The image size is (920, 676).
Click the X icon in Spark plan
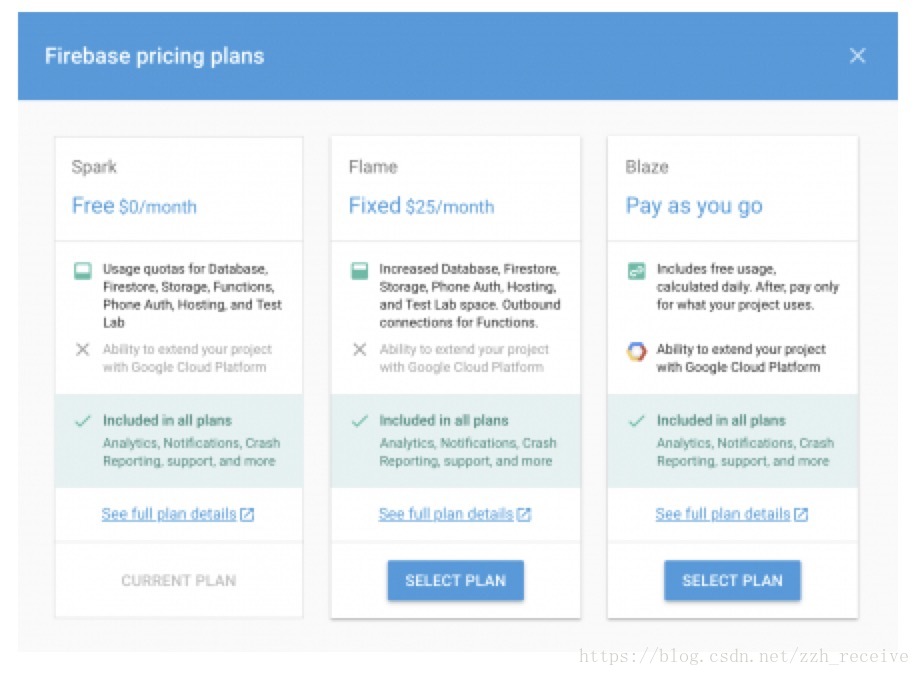coord(82,350)
